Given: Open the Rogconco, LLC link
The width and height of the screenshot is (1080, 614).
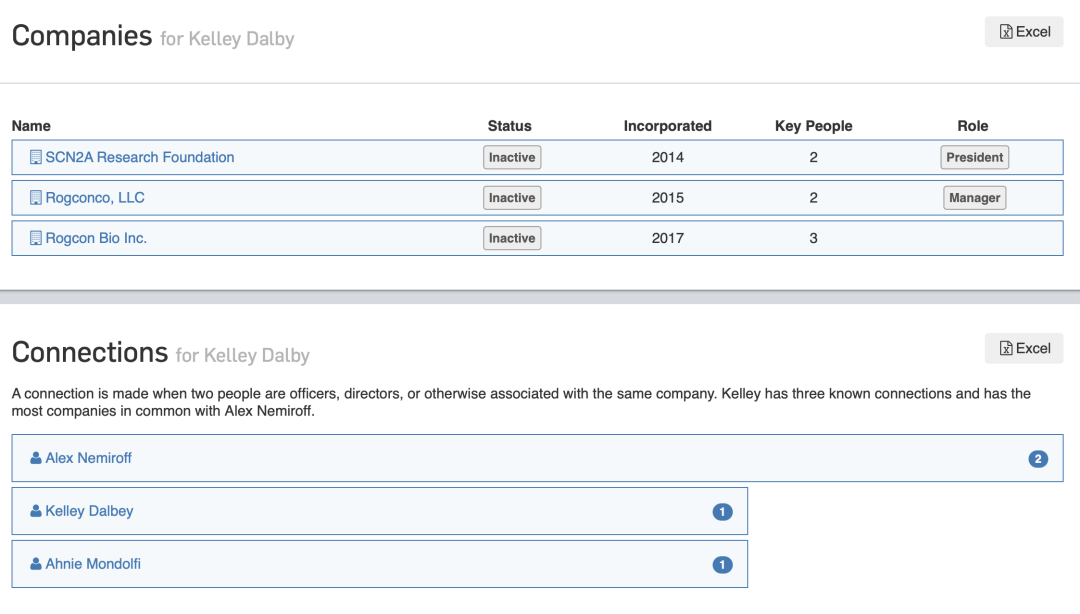Looking at the screenshot, I should coord(95,198).
